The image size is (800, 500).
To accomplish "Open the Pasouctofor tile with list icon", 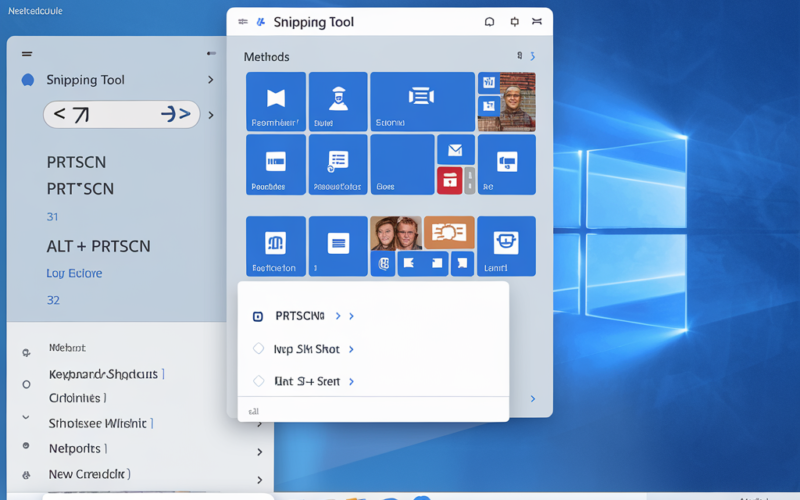I will click(x=338, y=164).
